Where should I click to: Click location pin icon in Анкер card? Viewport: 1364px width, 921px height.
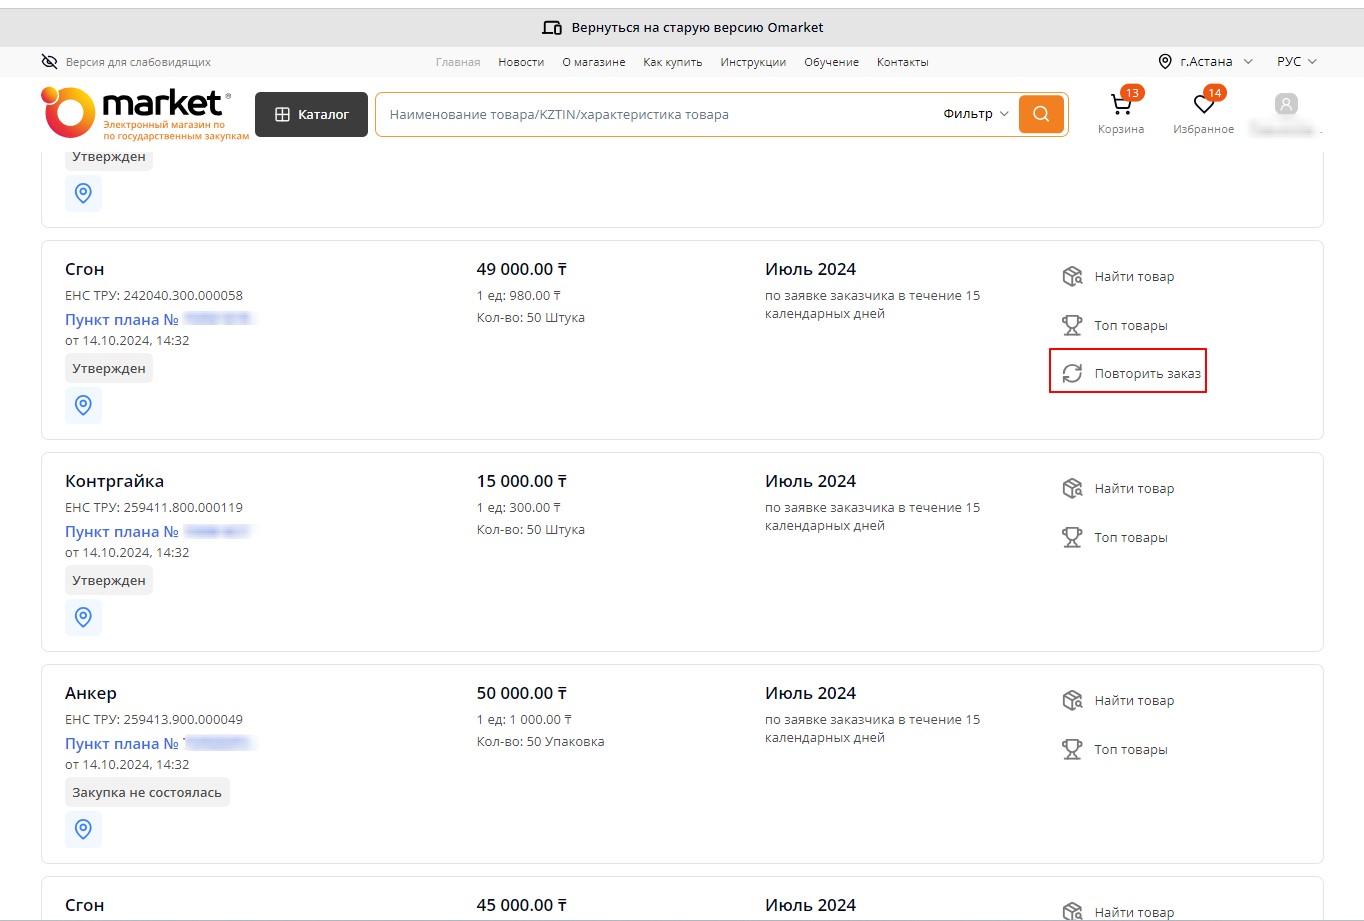pos(84,829)
